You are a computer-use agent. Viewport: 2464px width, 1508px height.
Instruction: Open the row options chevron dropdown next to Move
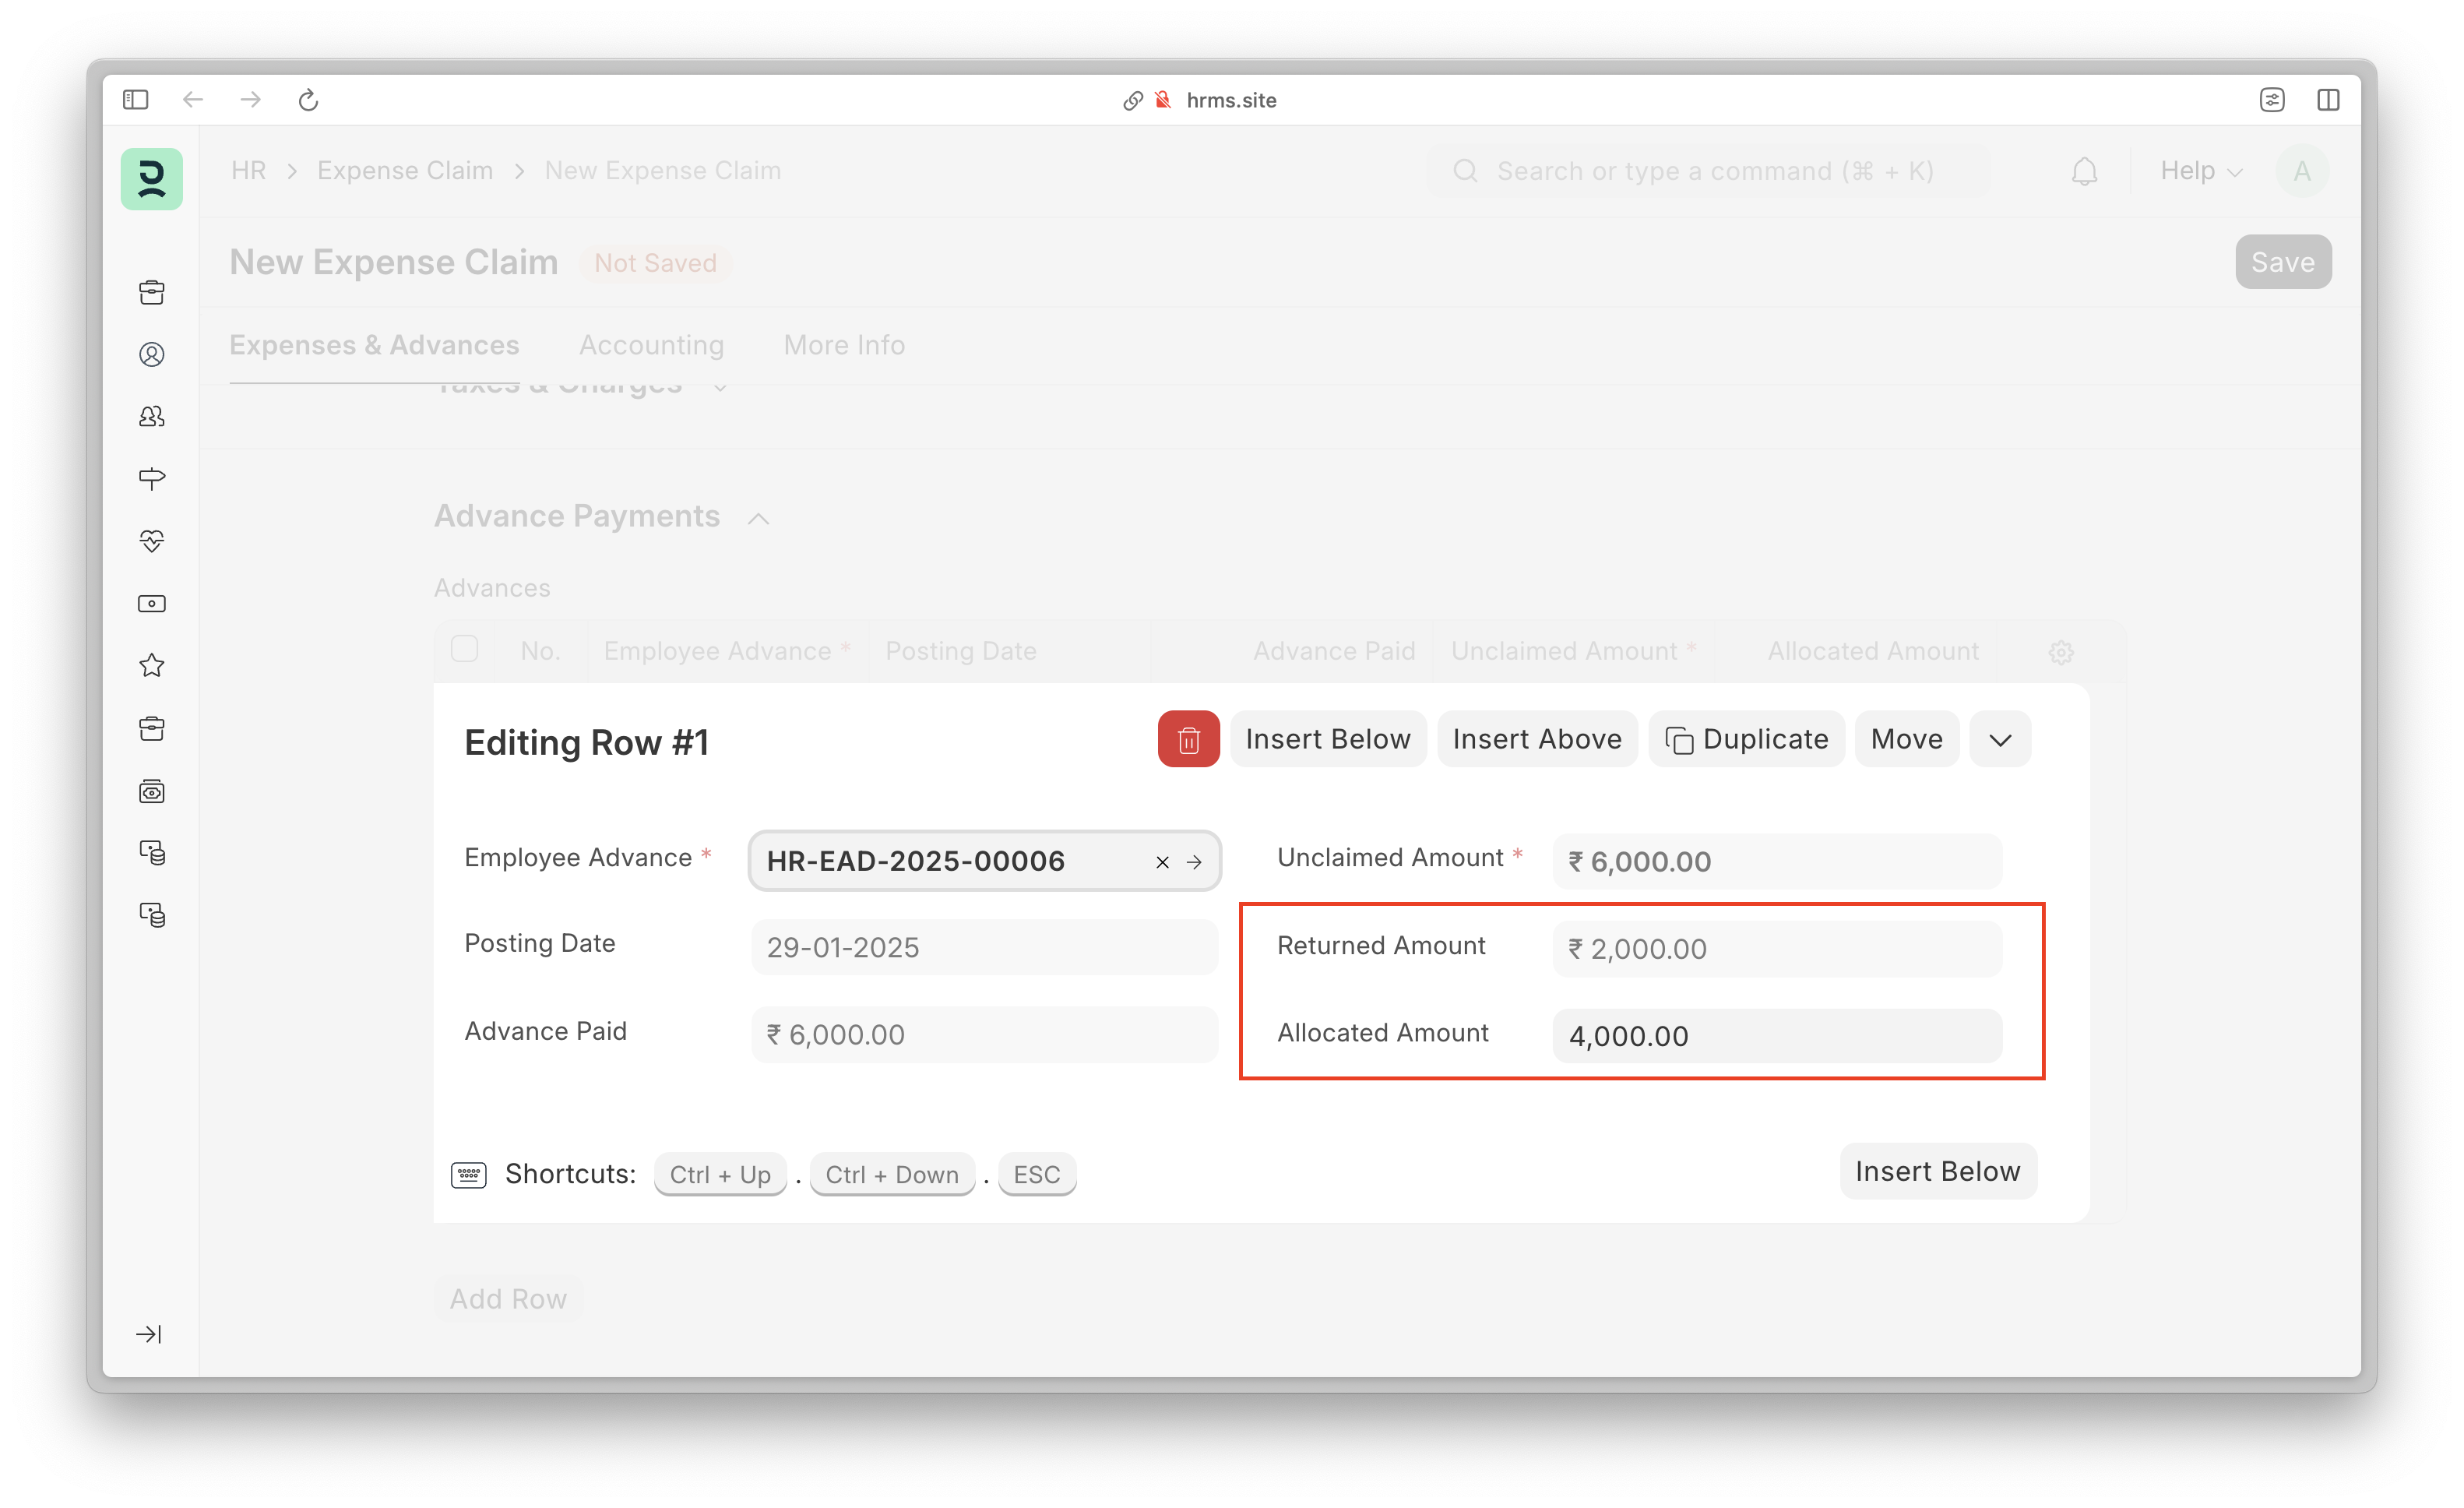pyautogui.click(x=2000, y=740)
